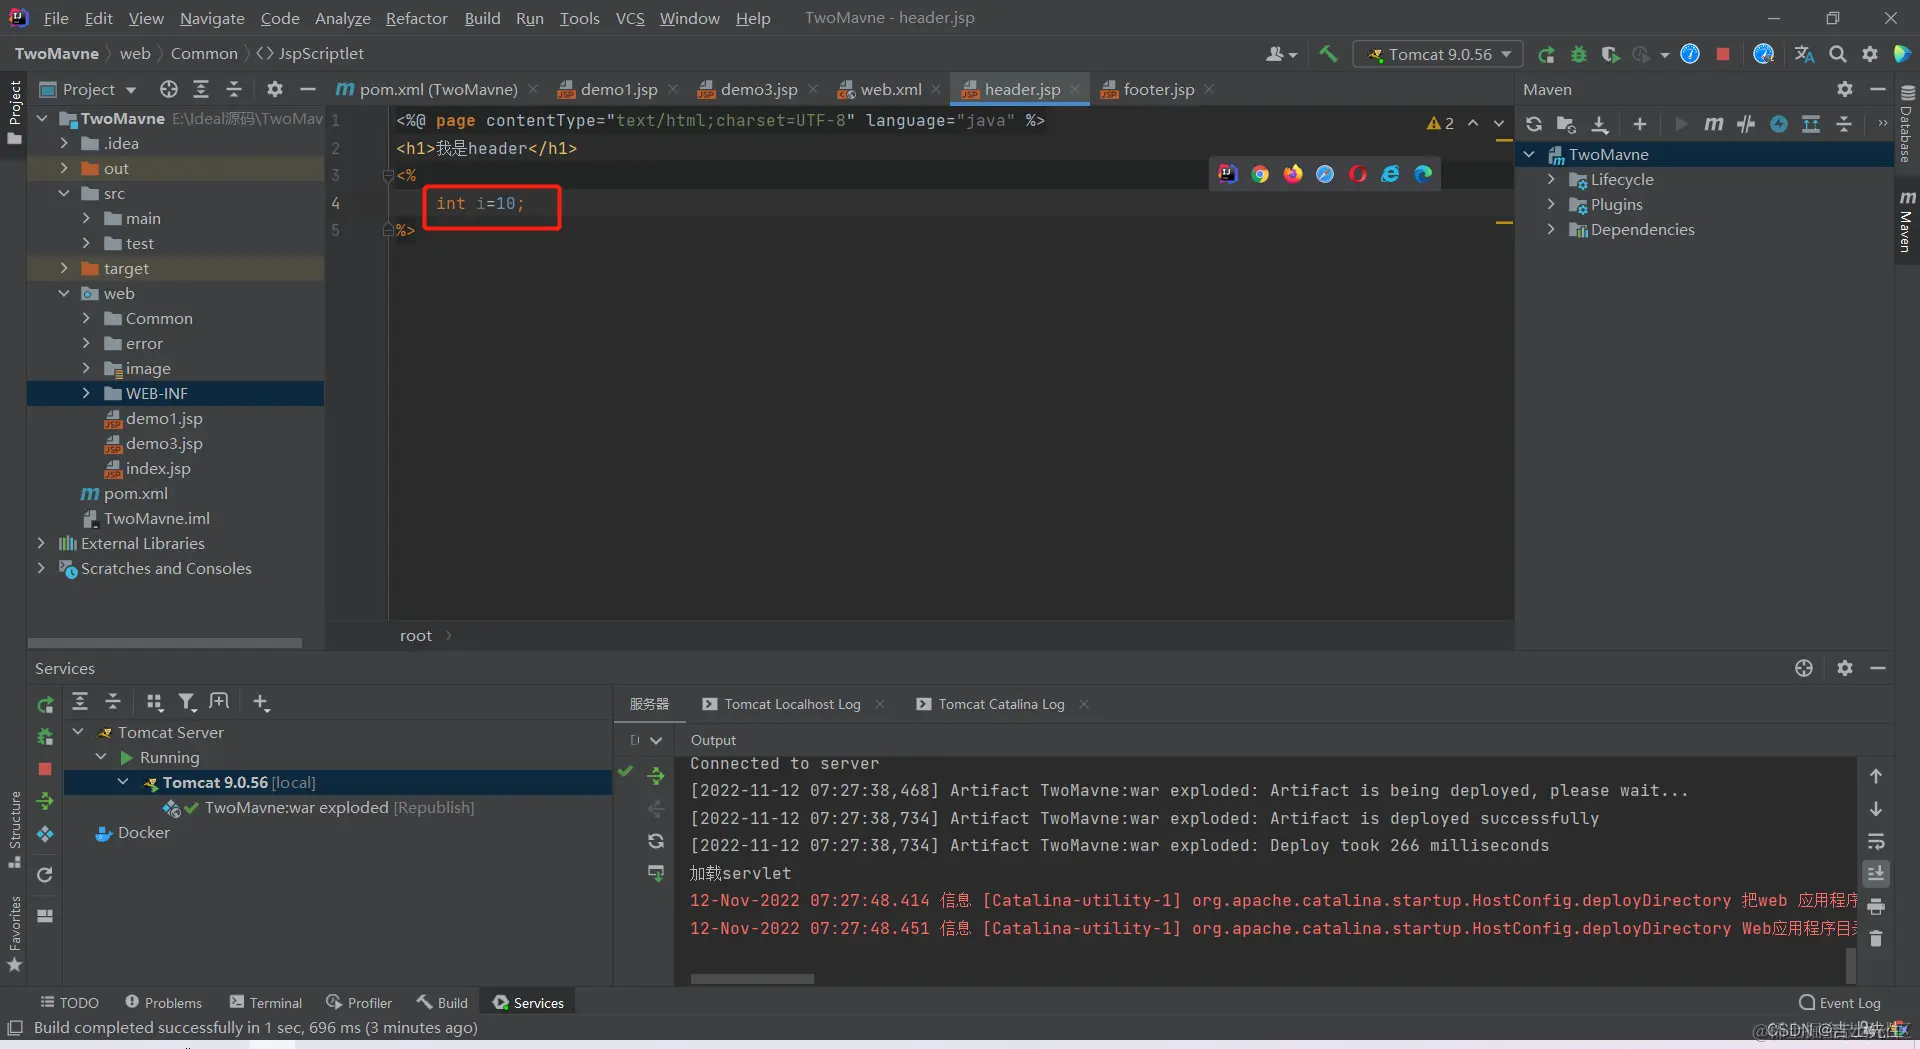Screen dimensions: 1920x1049
Task: Filter services with the funnel icon
Action: click(x=187, y=702)
